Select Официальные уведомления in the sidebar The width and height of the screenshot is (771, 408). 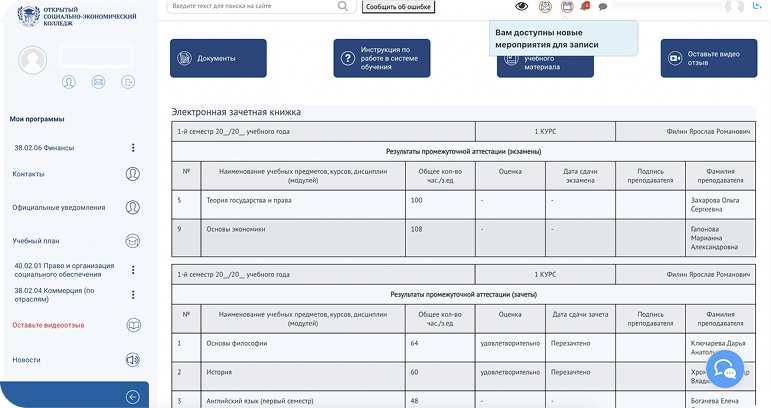coord(58,207)
